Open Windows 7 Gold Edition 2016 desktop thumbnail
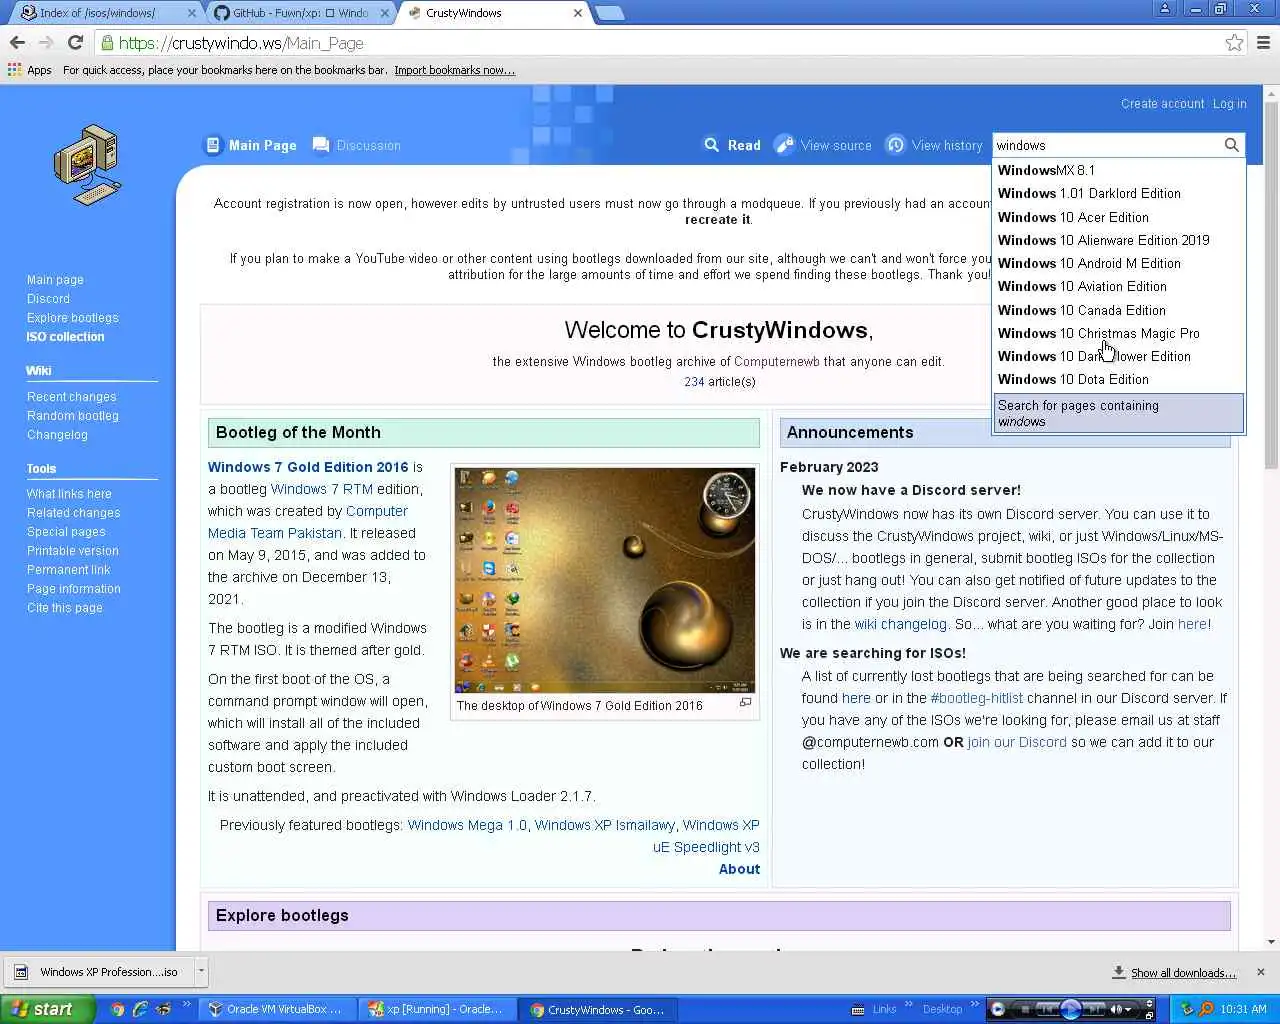The width and height of the screenshot is (1280, 1024). [x=604, y=580]
